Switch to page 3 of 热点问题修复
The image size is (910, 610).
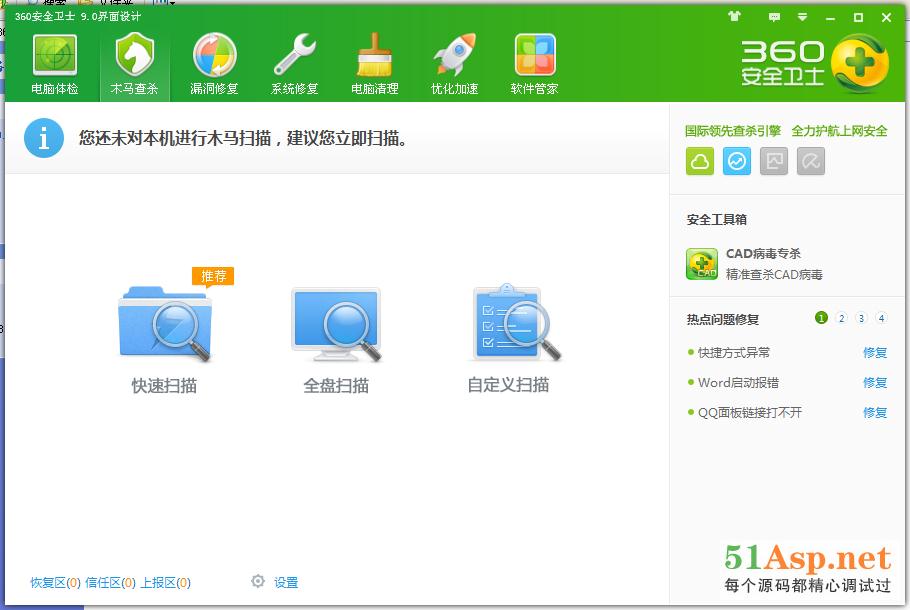861,318
